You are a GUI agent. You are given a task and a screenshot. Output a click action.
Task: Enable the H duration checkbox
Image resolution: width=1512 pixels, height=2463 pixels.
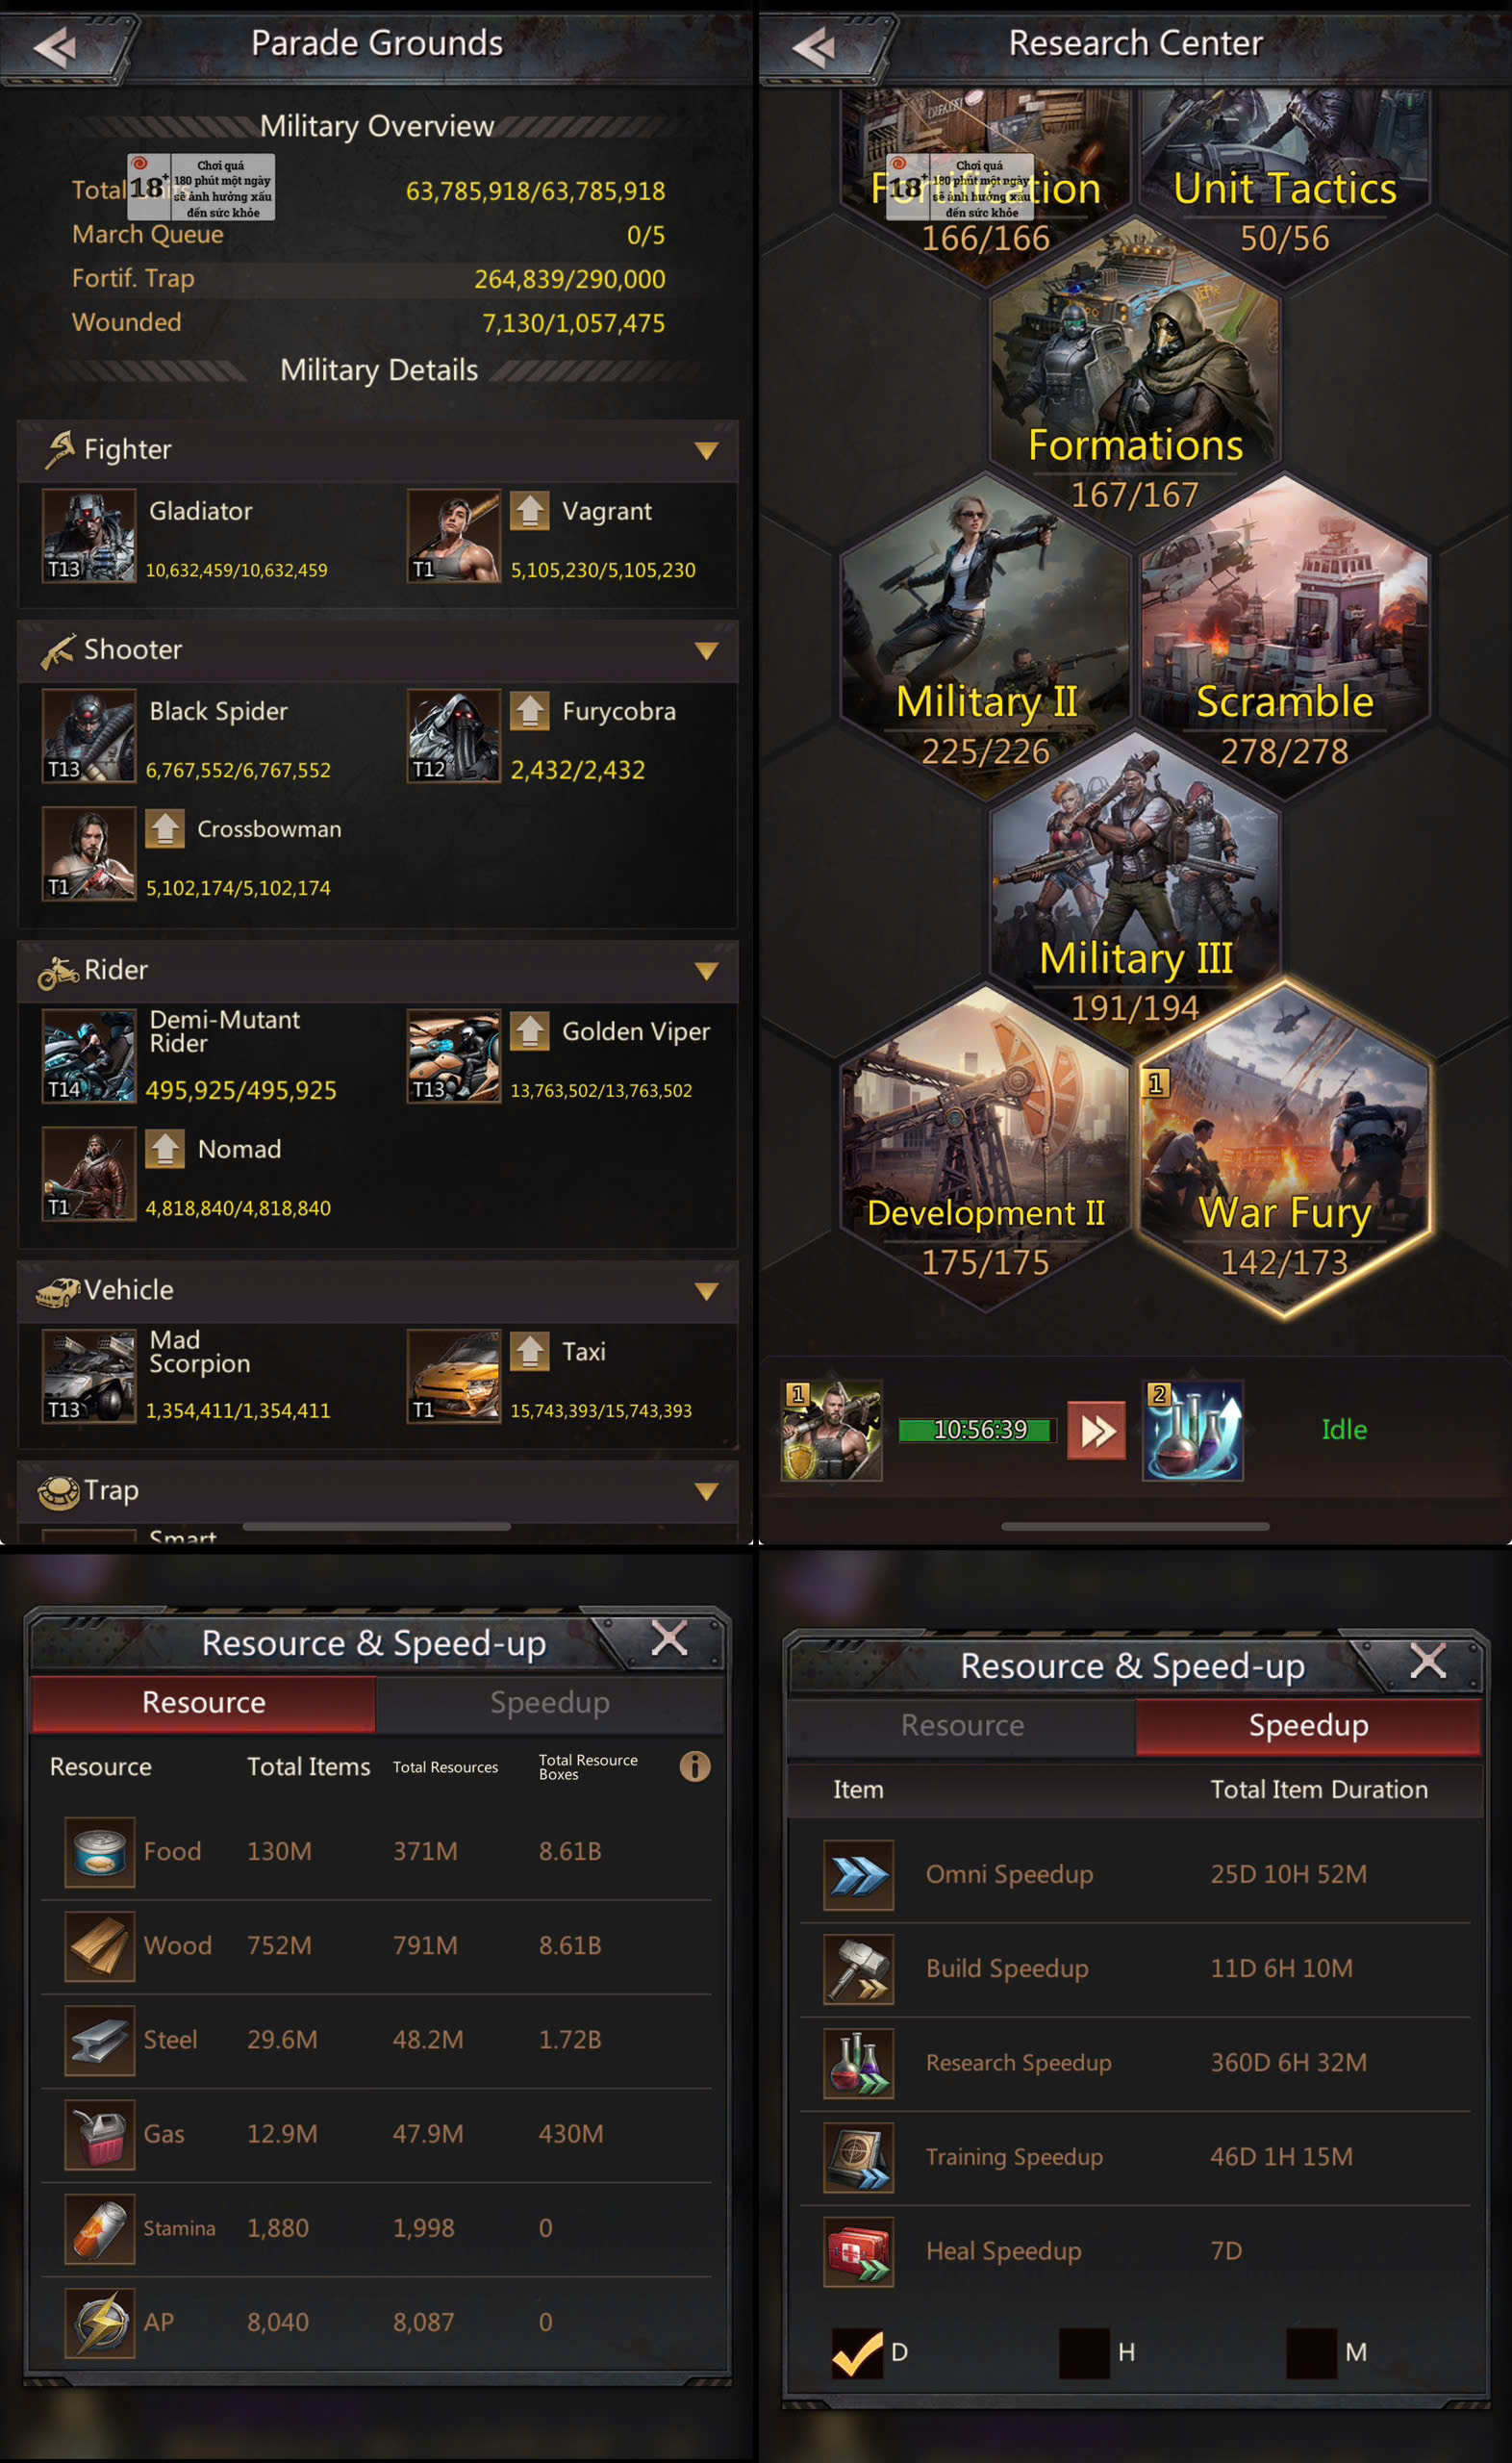(1085, 2352)
